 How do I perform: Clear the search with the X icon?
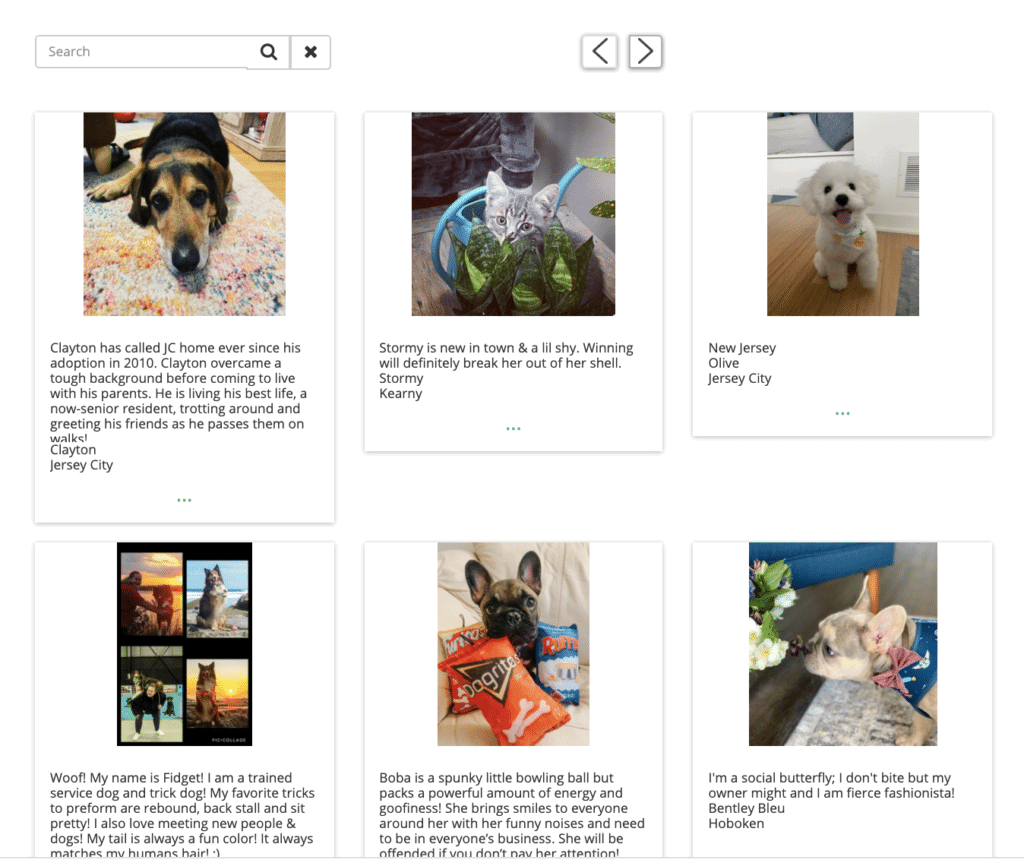pos(310,52)
